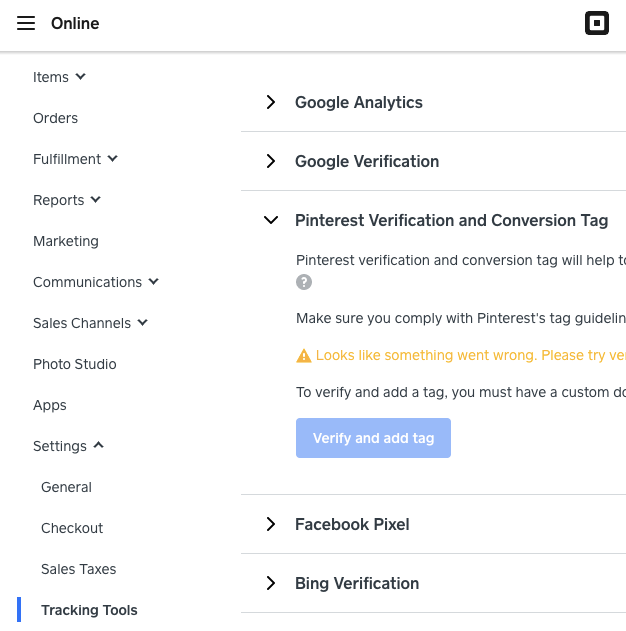626x631 pixels.
Task: Click the Communications label in the sidebar
Action: 87,283
